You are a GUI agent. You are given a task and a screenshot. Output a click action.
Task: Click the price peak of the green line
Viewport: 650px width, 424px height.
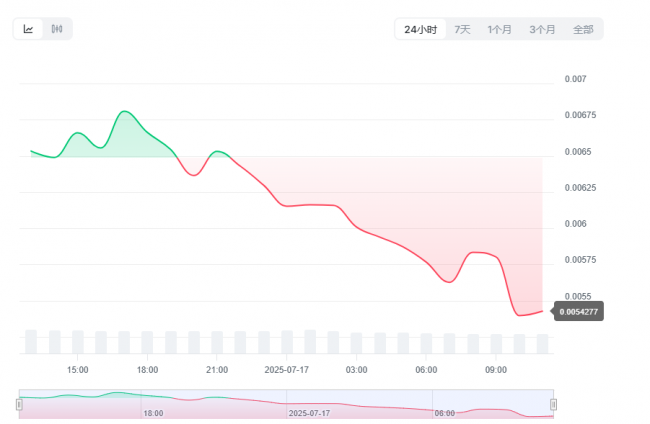(x=124, y=111)
